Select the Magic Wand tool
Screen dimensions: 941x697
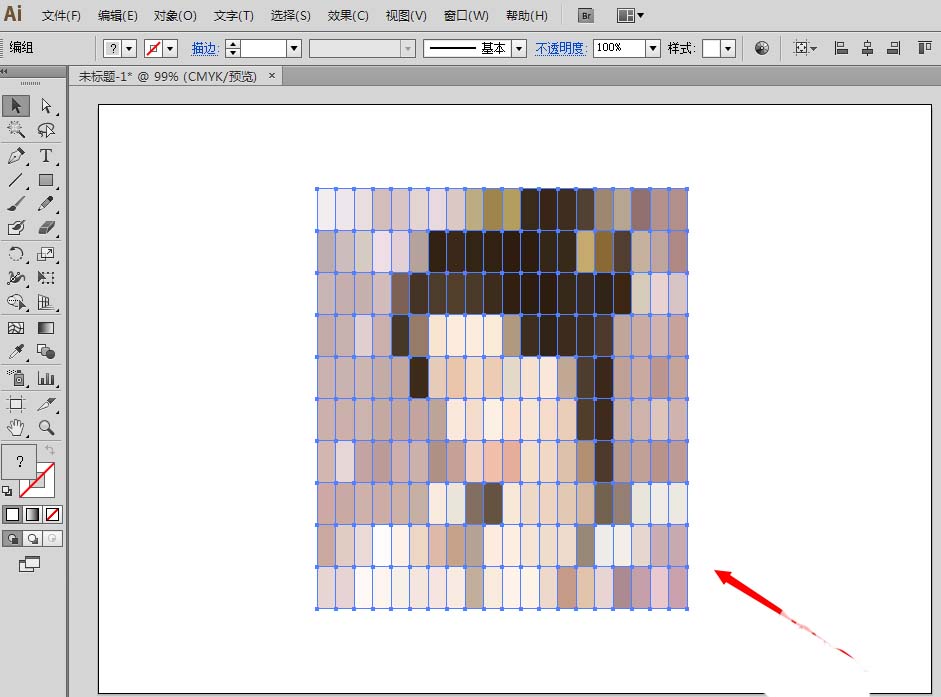pyautogui.click(x=16, y=130)
